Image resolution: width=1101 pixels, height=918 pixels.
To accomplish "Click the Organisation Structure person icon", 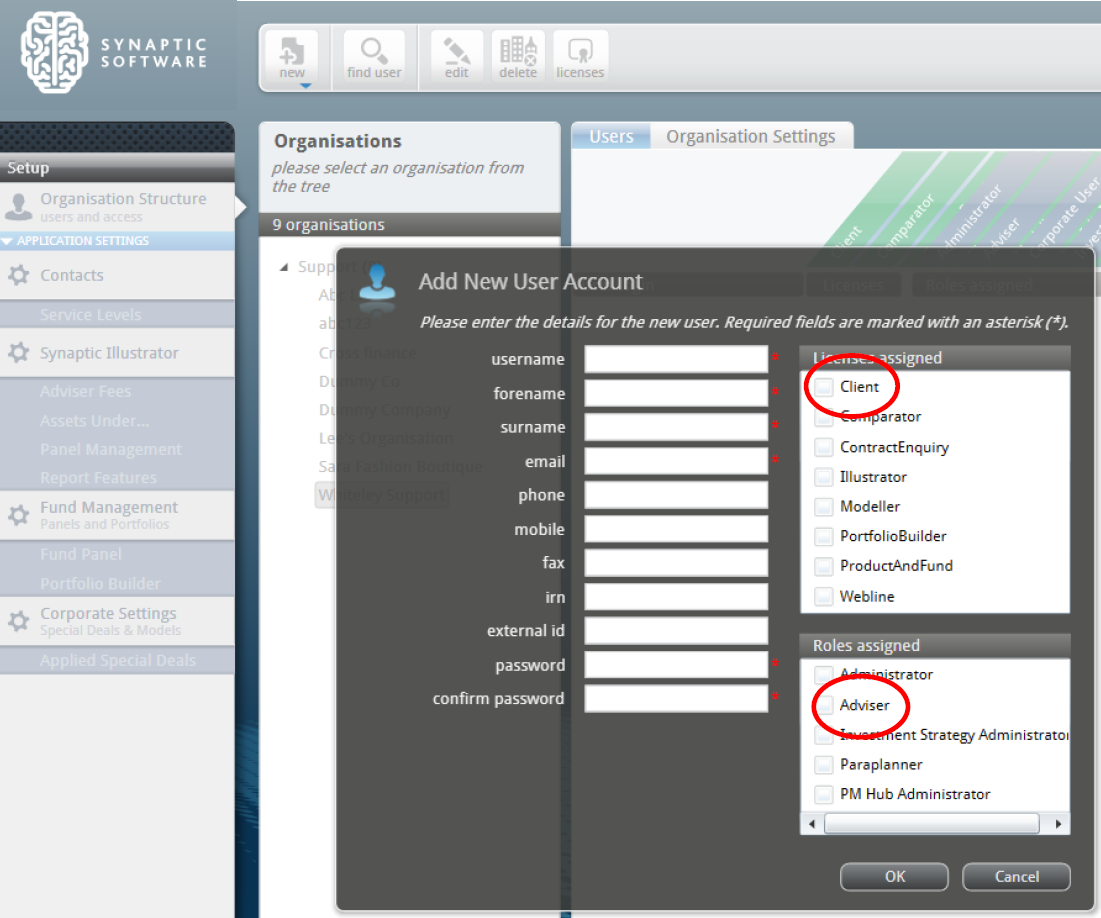I will (18, 206).
